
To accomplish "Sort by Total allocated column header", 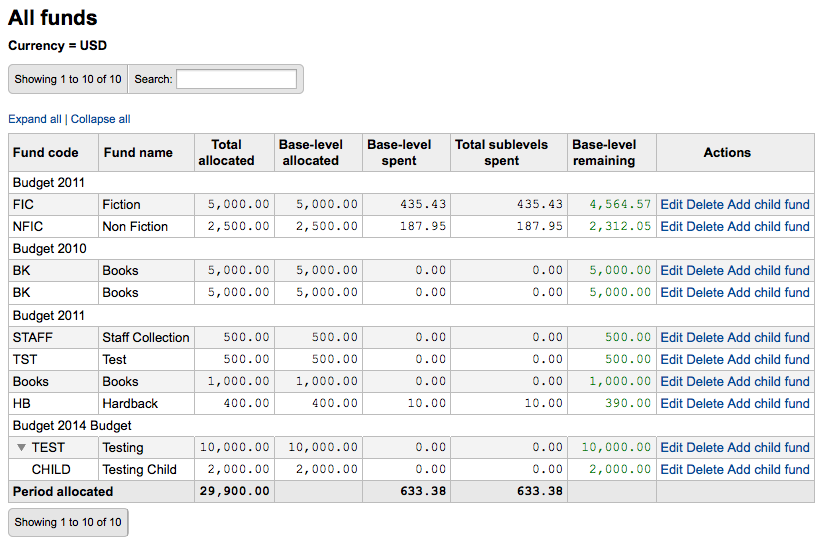I will pos(226,152).
